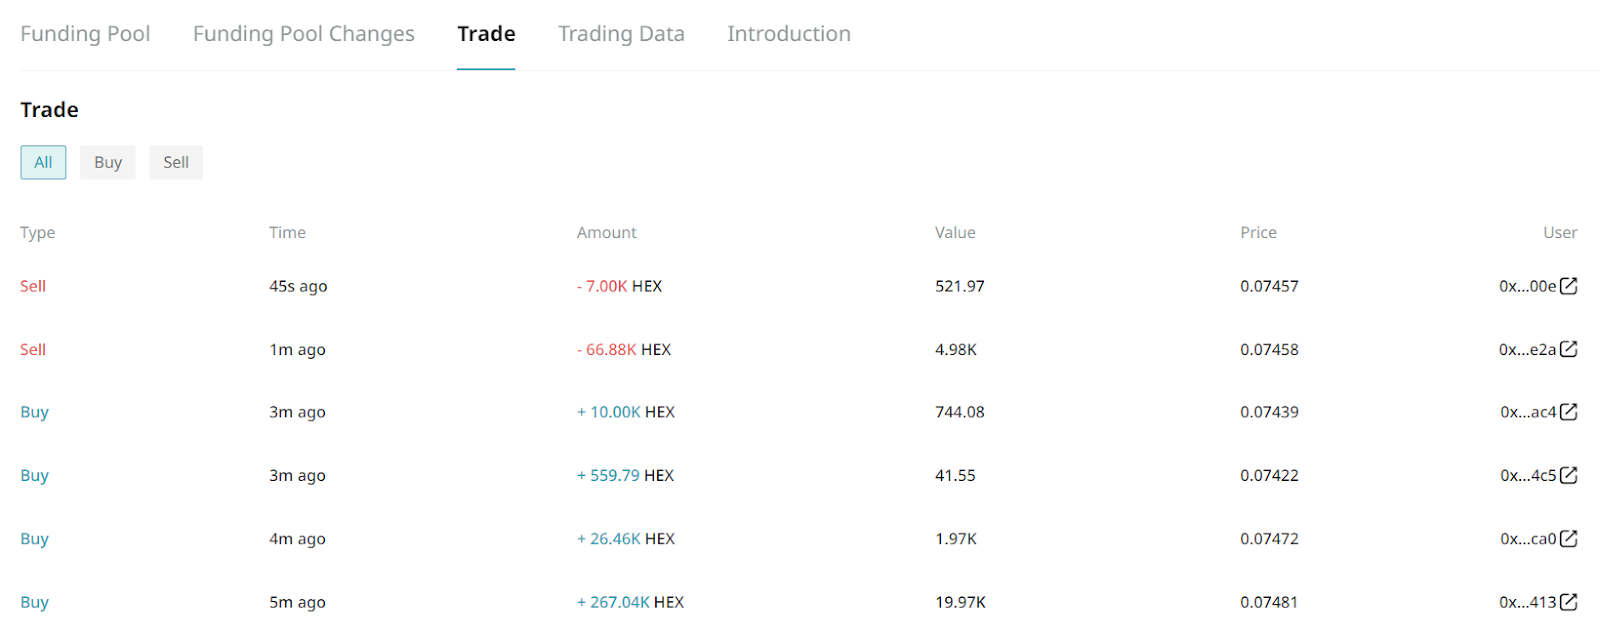Open the Funding Pool Changes tab
The height and width of the screenshot is (638, 1600).
(x=303, y=34)
